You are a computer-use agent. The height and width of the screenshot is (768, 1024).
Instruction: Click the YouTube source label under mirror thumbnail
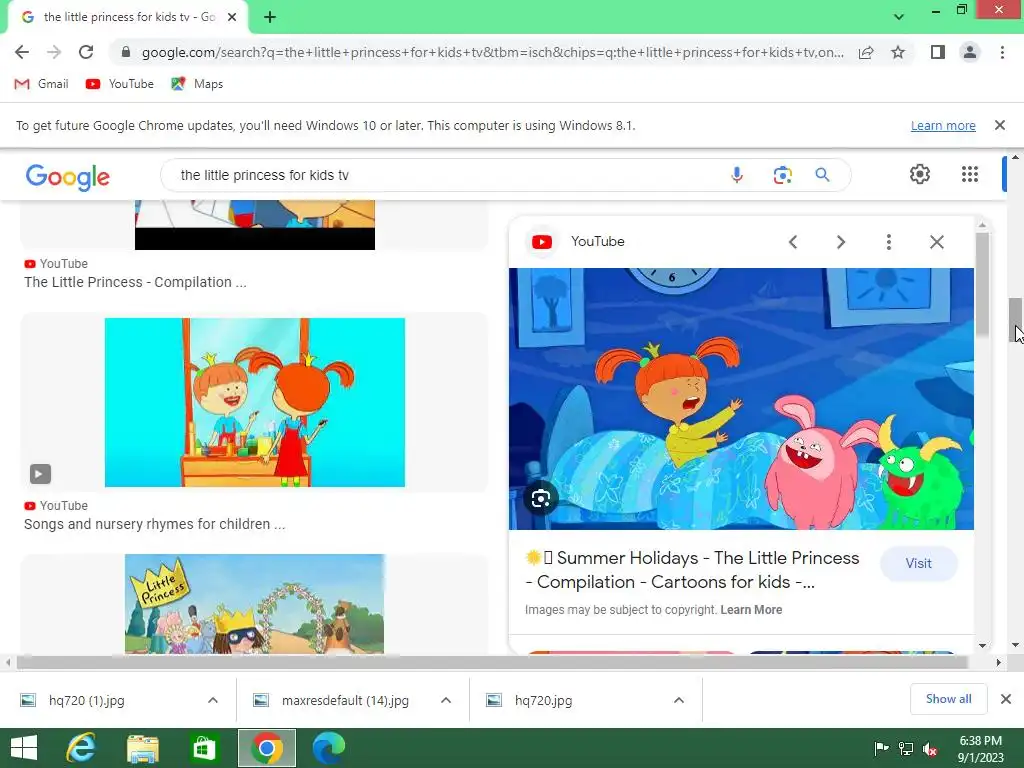(x=56, y=505)
